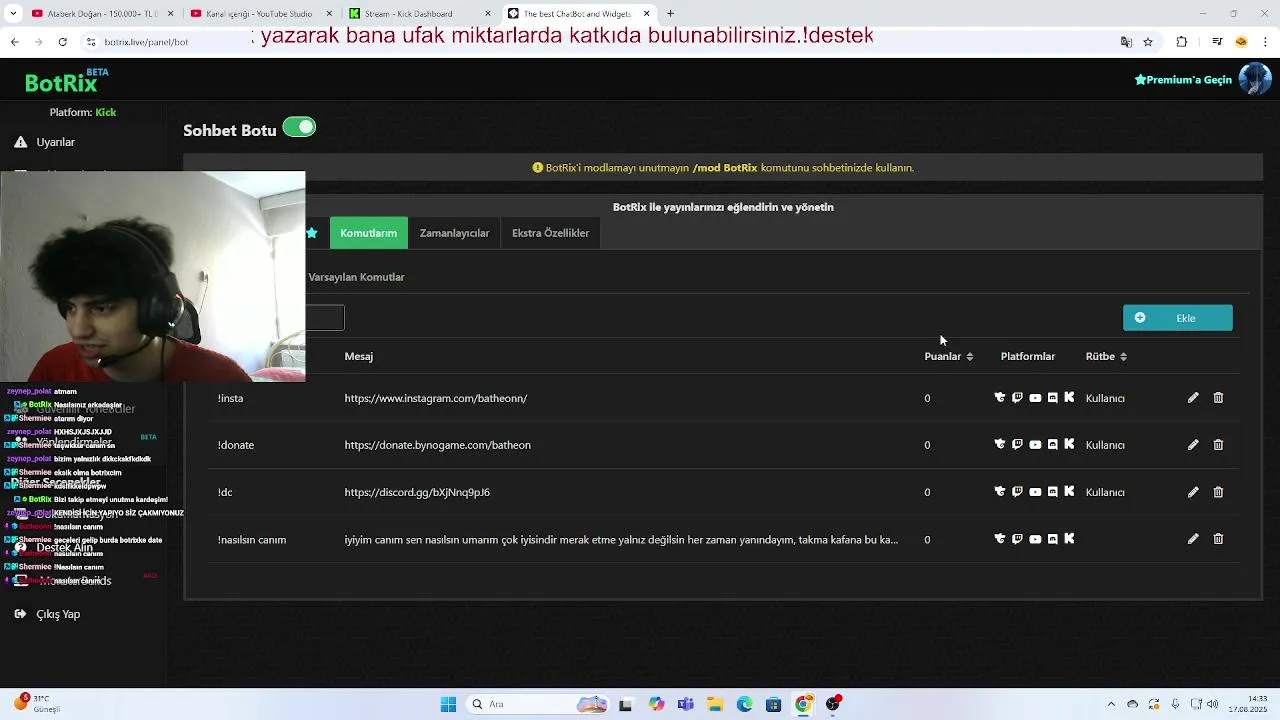Expand the system tray hidden icons chevron
Viewport: 1280px width, 720px height.
pyautogui.click(x=1111, y=704)
